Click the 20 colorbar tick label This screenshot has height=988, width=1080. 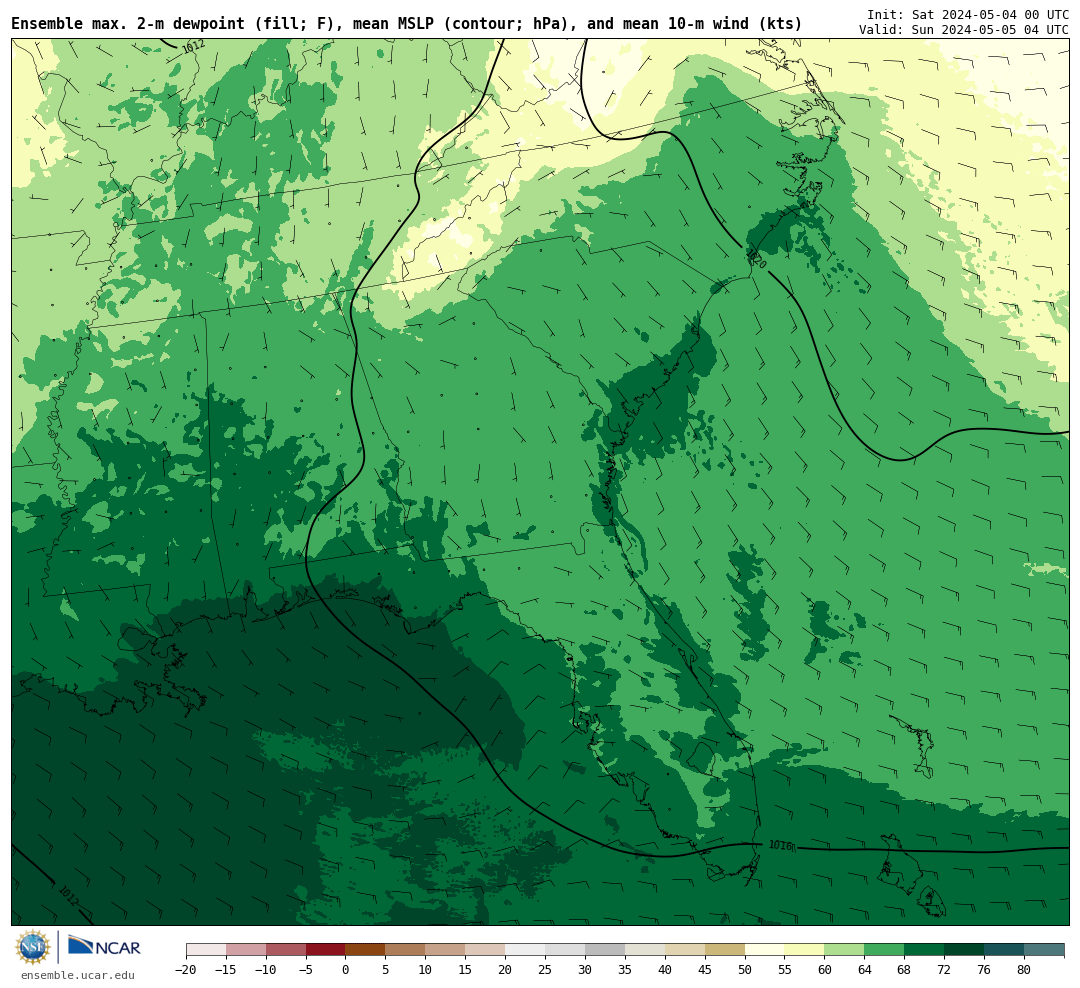point(506,969)
